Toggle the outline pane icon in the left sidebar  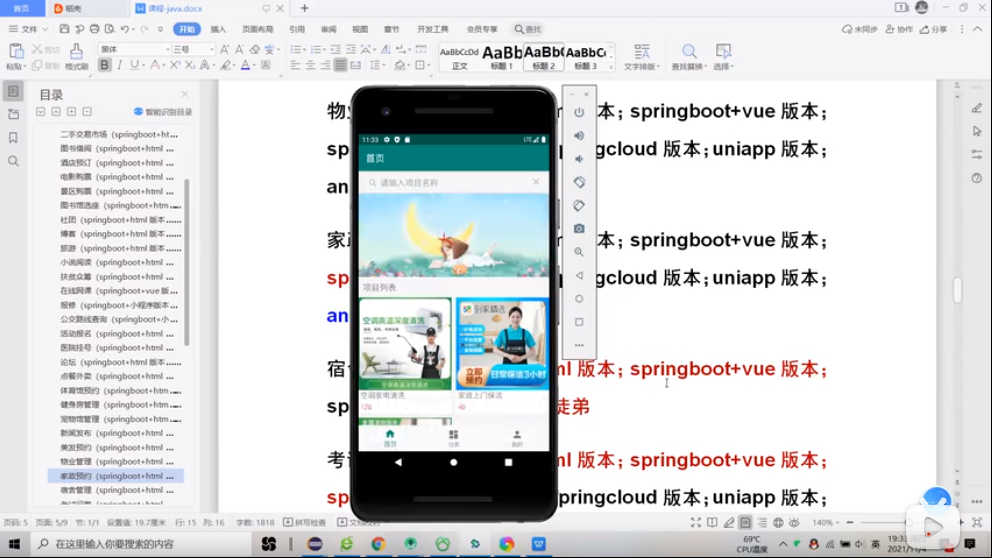[x=13, y=91]
